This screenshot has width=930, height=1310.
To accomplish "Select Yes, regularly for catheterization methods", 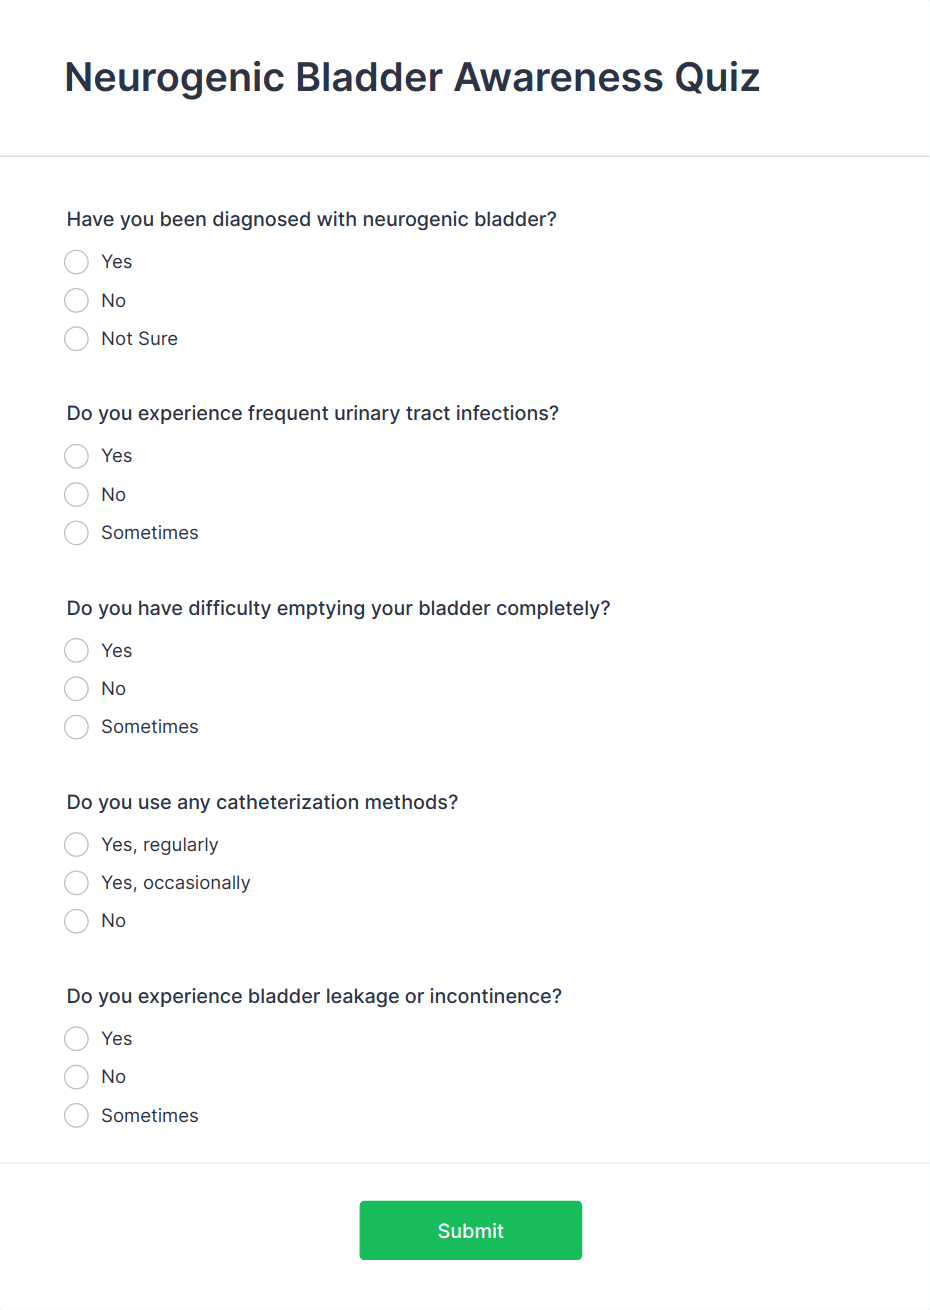I will 77,845.
